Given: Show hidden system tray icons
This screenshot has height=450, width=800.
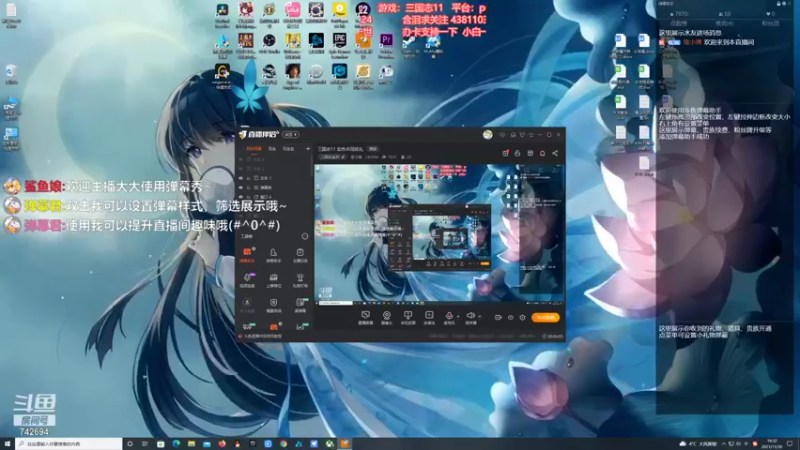Looking at the screenshot, I should coord(722,444).
